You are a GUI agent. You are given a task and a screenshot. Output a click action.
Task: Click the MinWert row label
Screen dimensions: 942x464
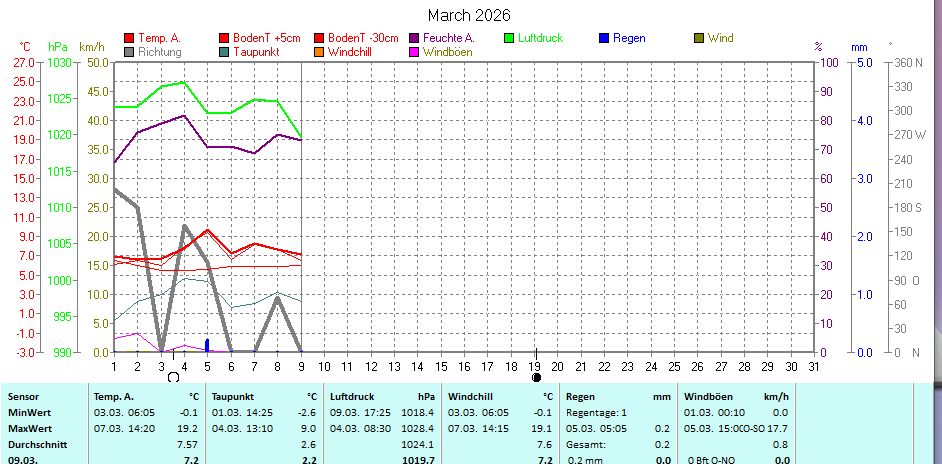(x=30, y=412)
